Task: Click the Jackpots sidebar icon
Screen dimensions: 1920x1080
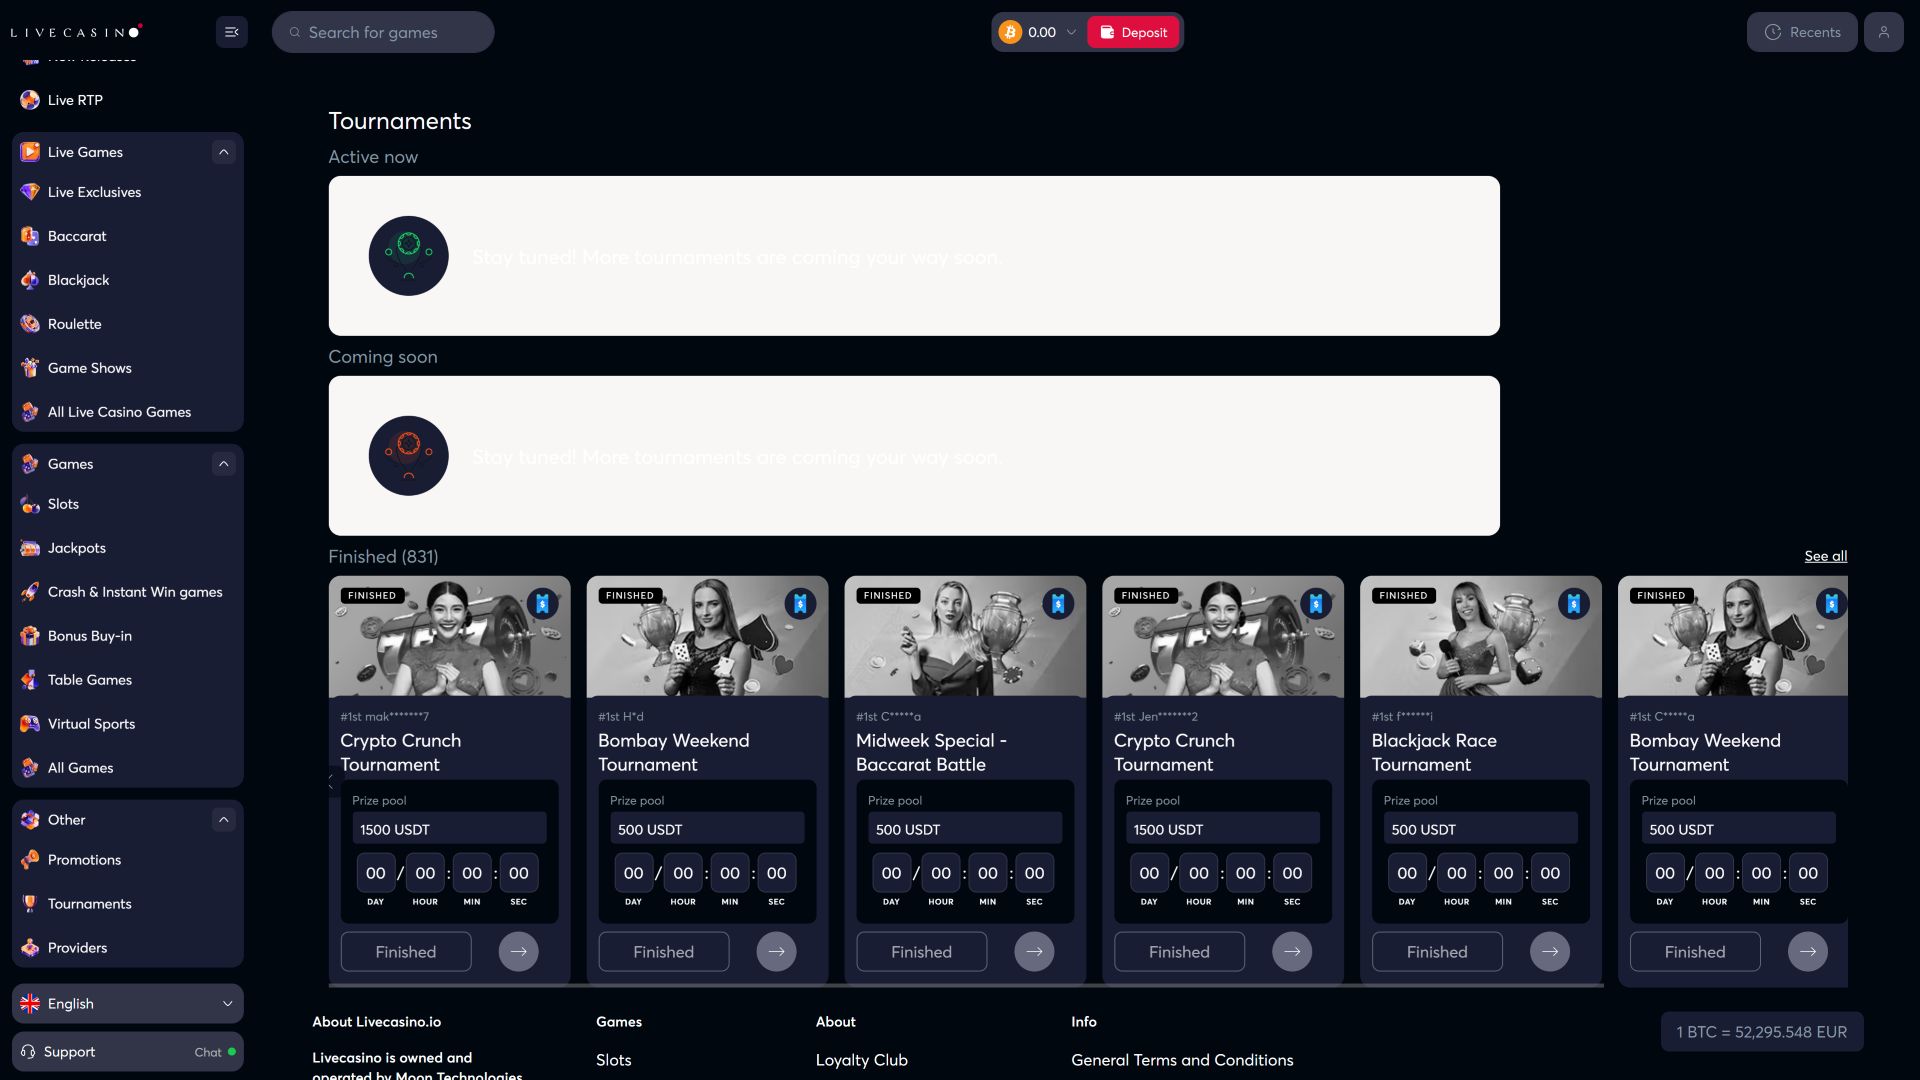Action: pos(30,548)
